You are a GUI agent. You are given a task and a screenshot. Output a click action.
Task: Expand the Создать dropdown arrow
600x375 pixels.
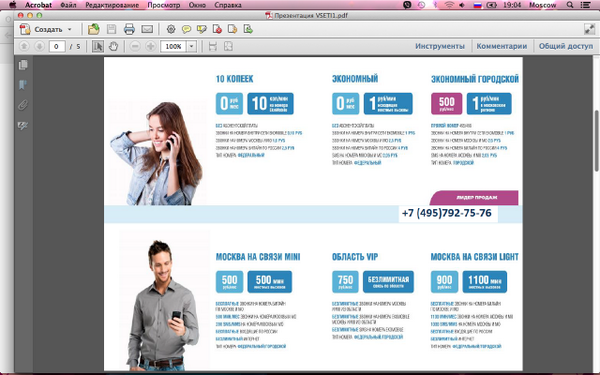tap(69, 29)
